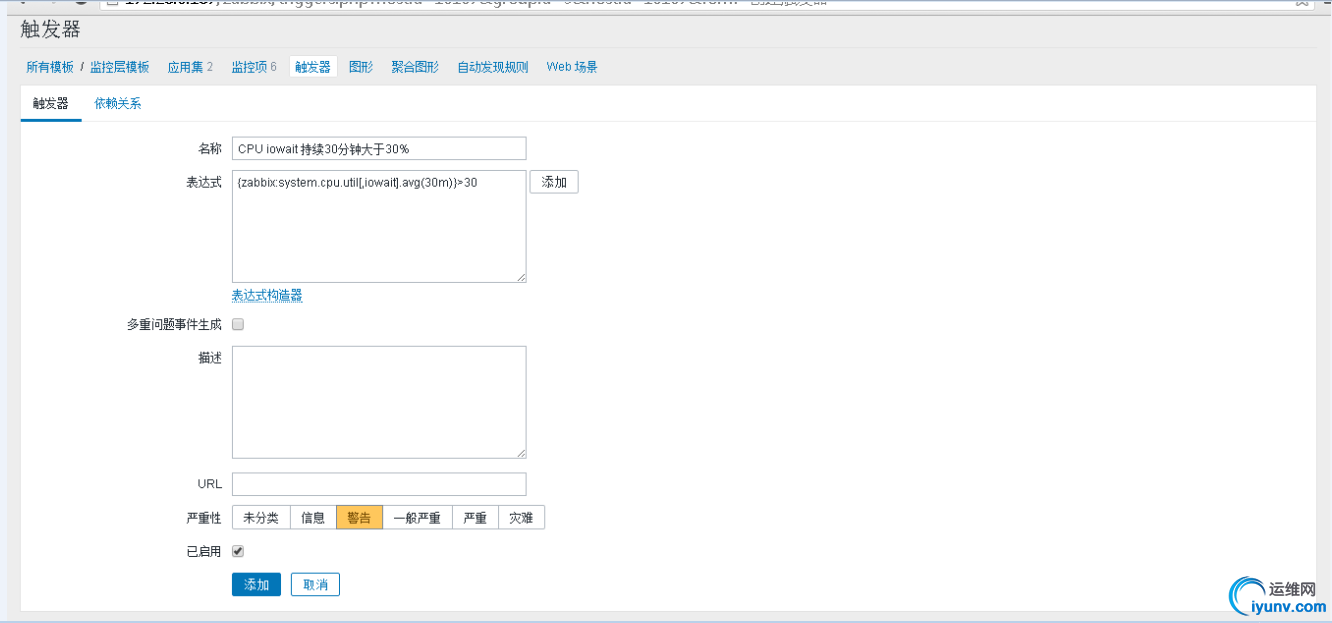Viewport: 1332px width, 623px height.
Task: Select the 触发器 navigation tab
Action: (313, 67)
